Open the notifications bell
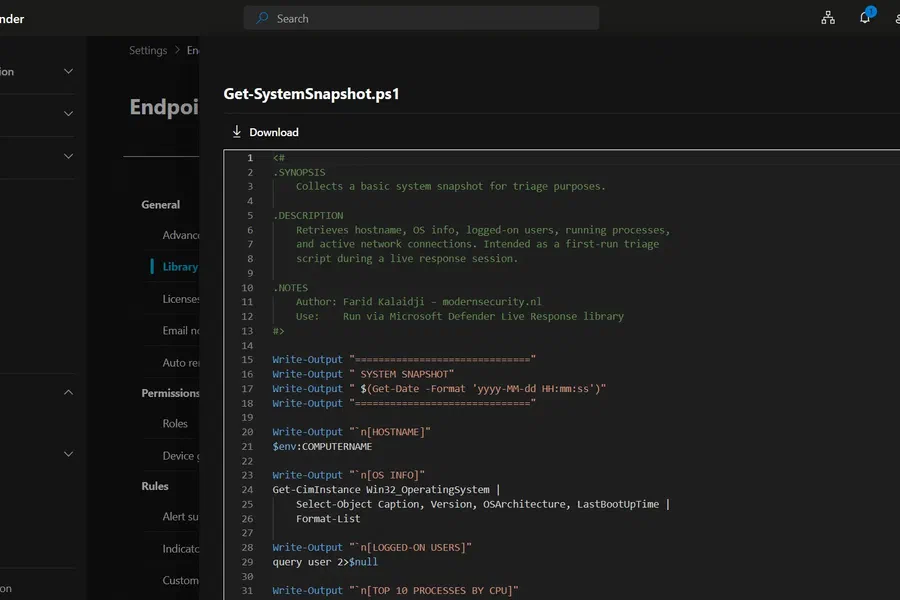The image size is (900, 600). click(x=865, y=17)
